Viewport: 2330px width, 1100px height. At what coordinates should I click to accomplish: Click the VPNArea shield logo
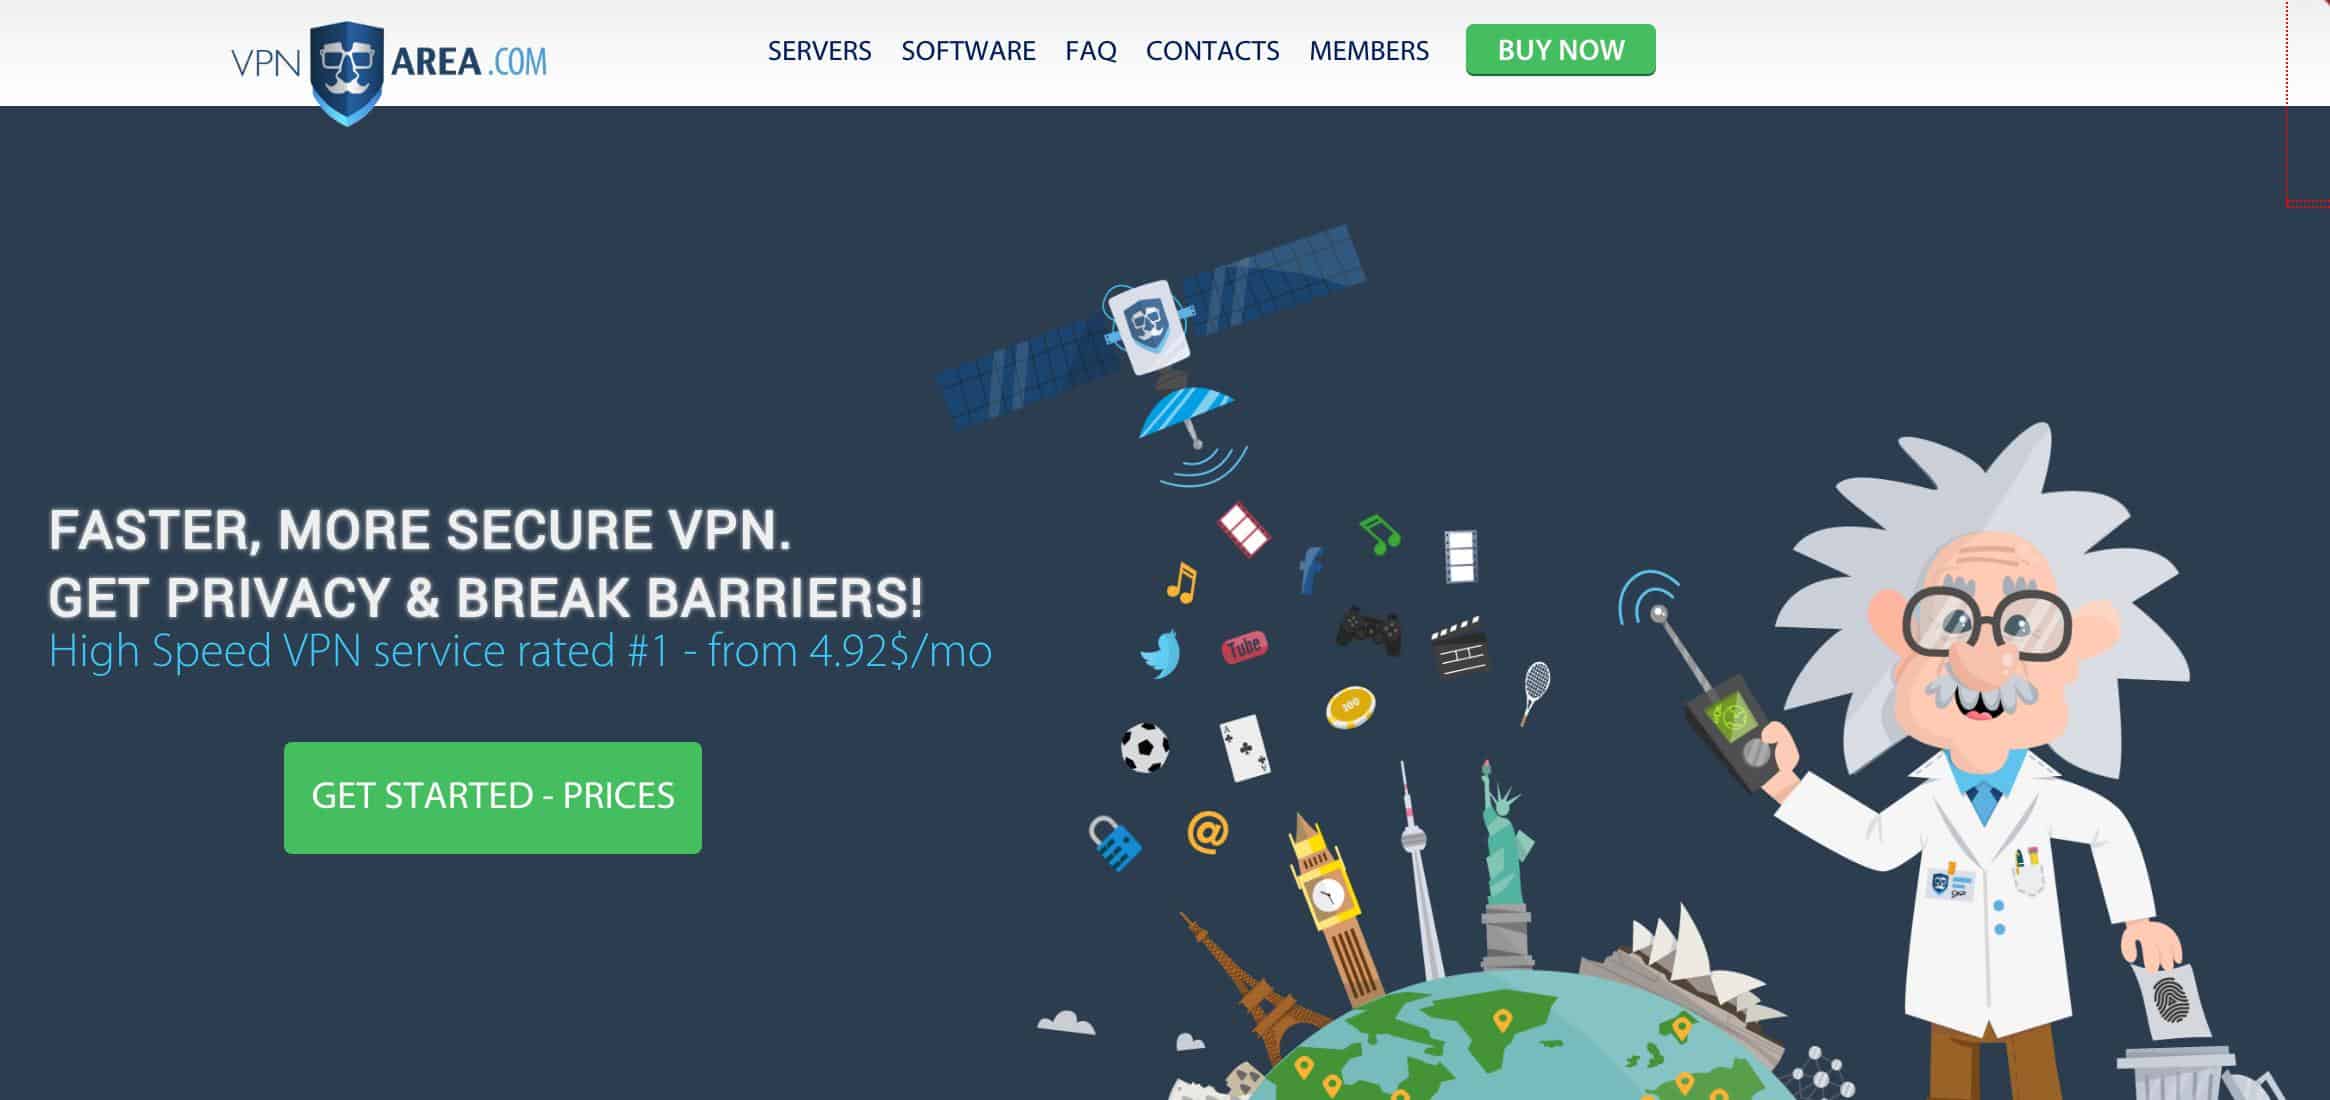click(x=346, y=73)
